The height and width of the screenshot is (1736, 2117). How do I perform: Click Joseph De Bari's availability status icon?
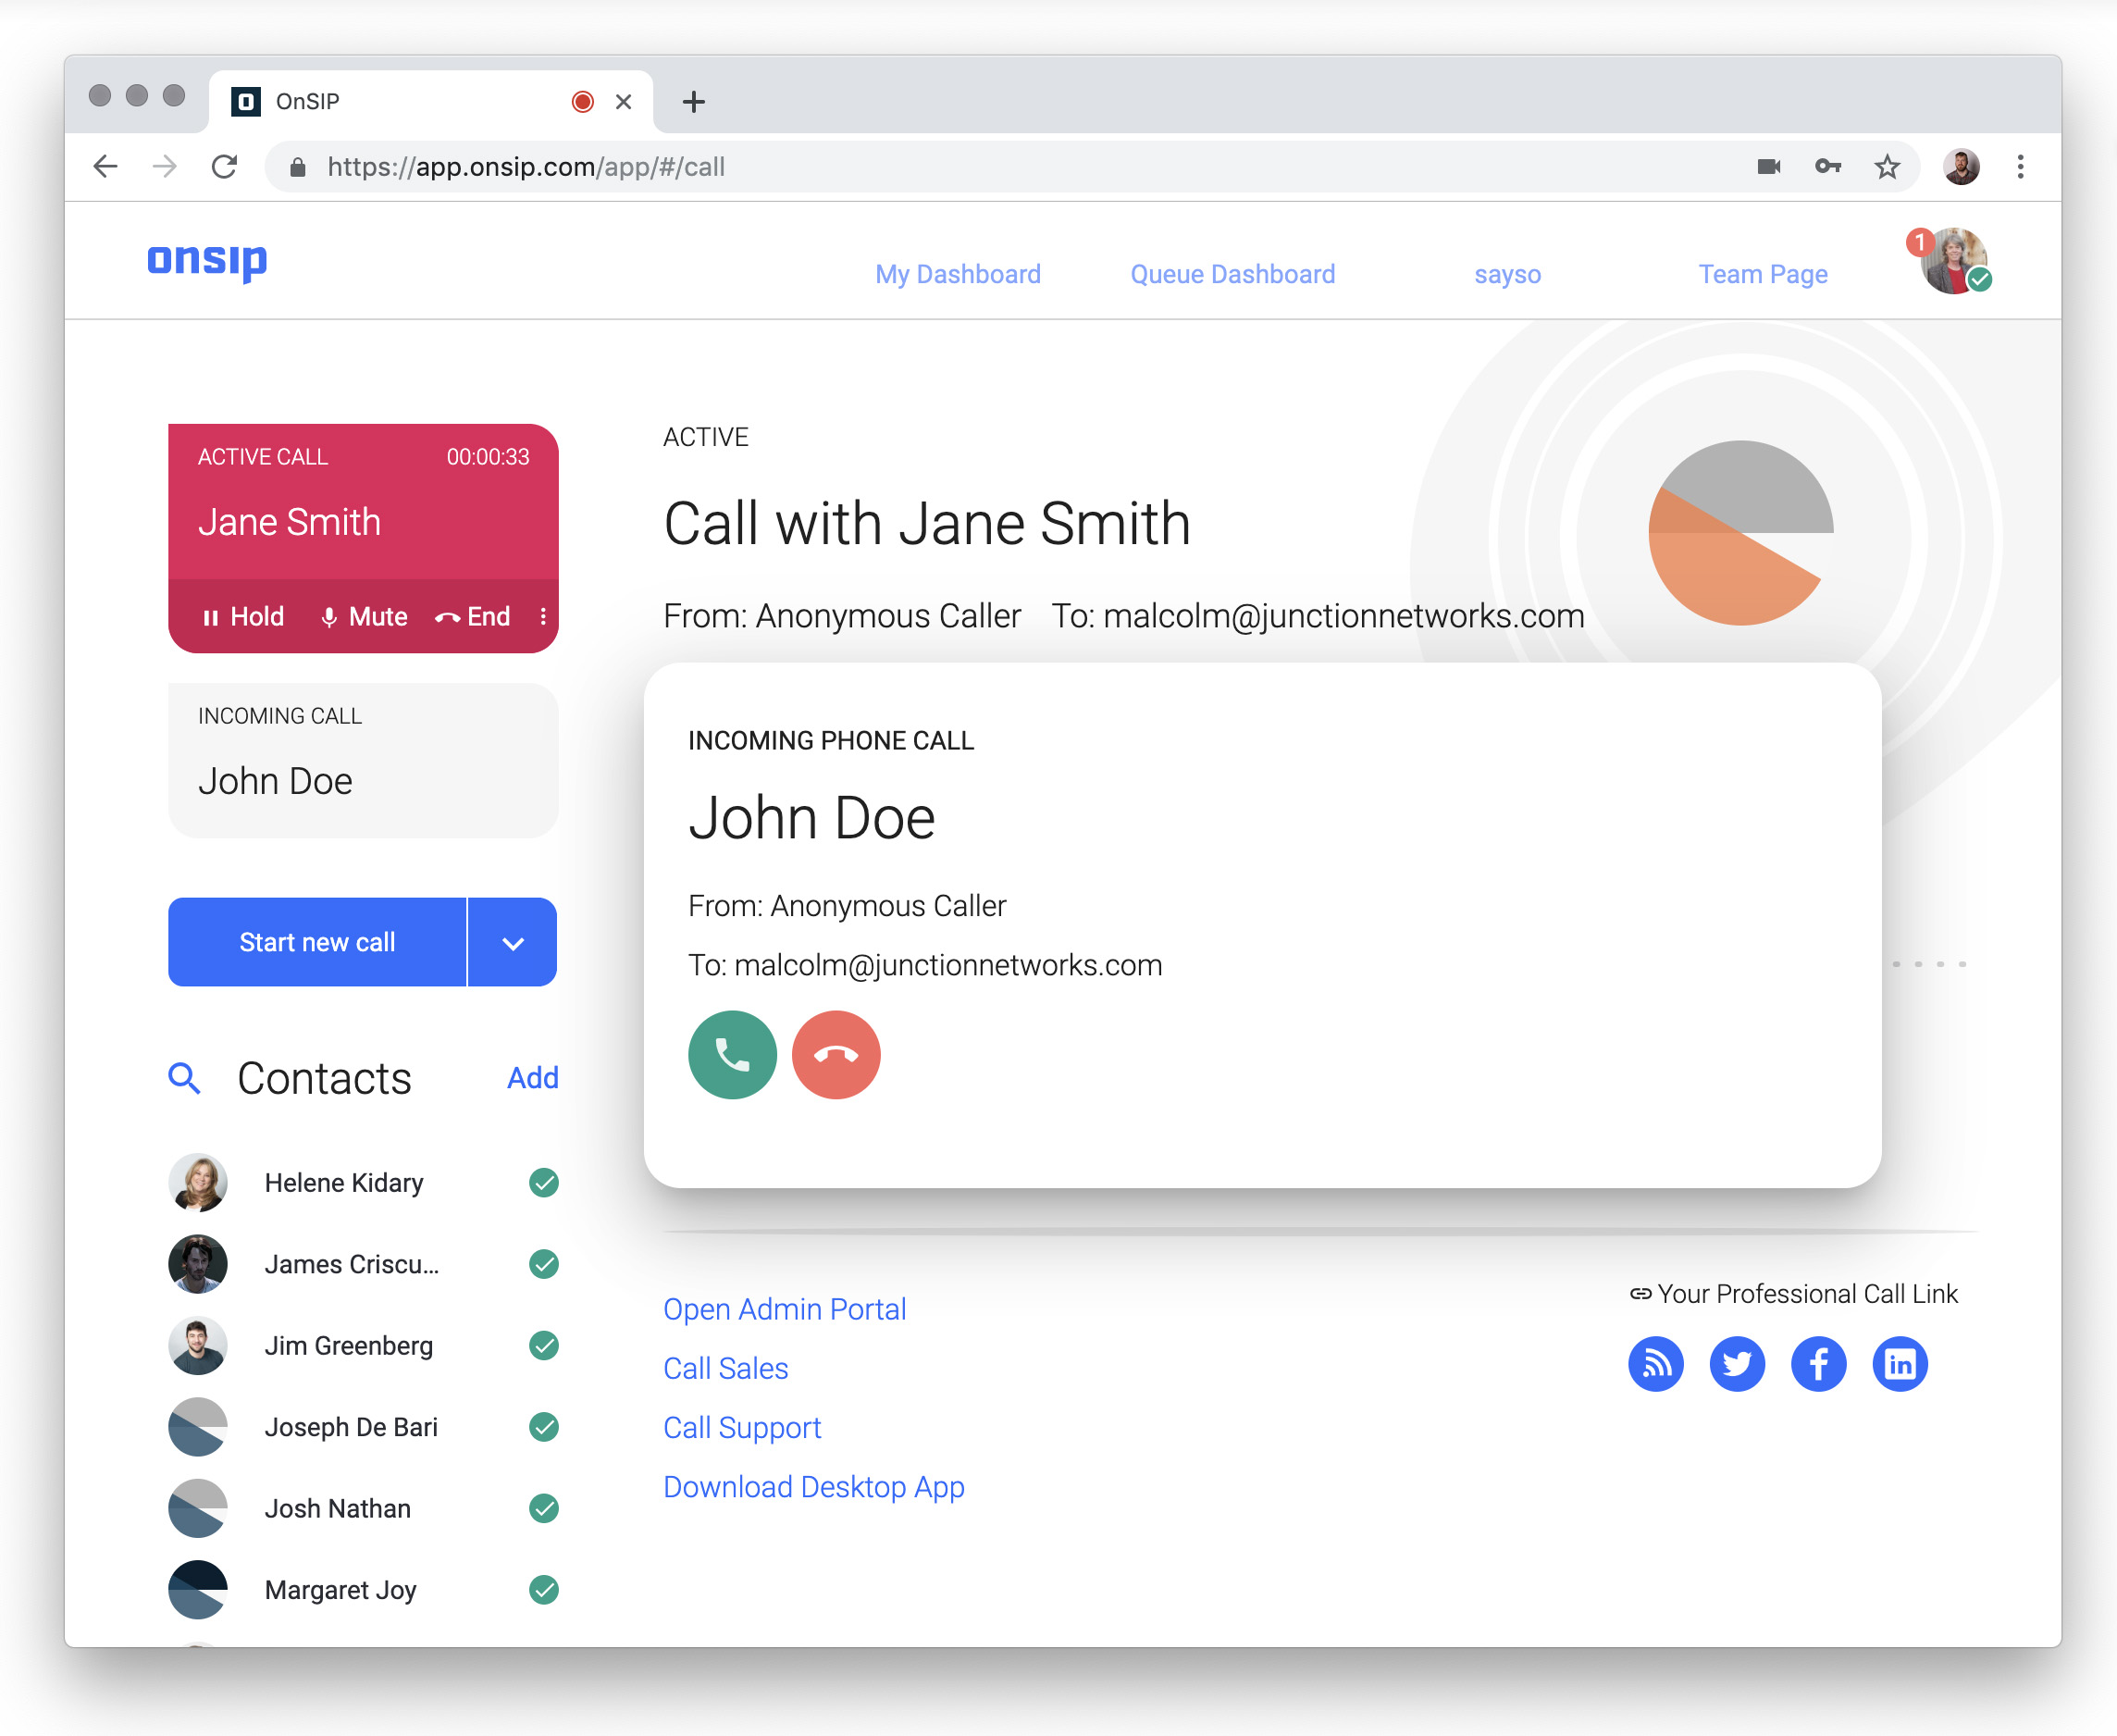[544, 1427]
